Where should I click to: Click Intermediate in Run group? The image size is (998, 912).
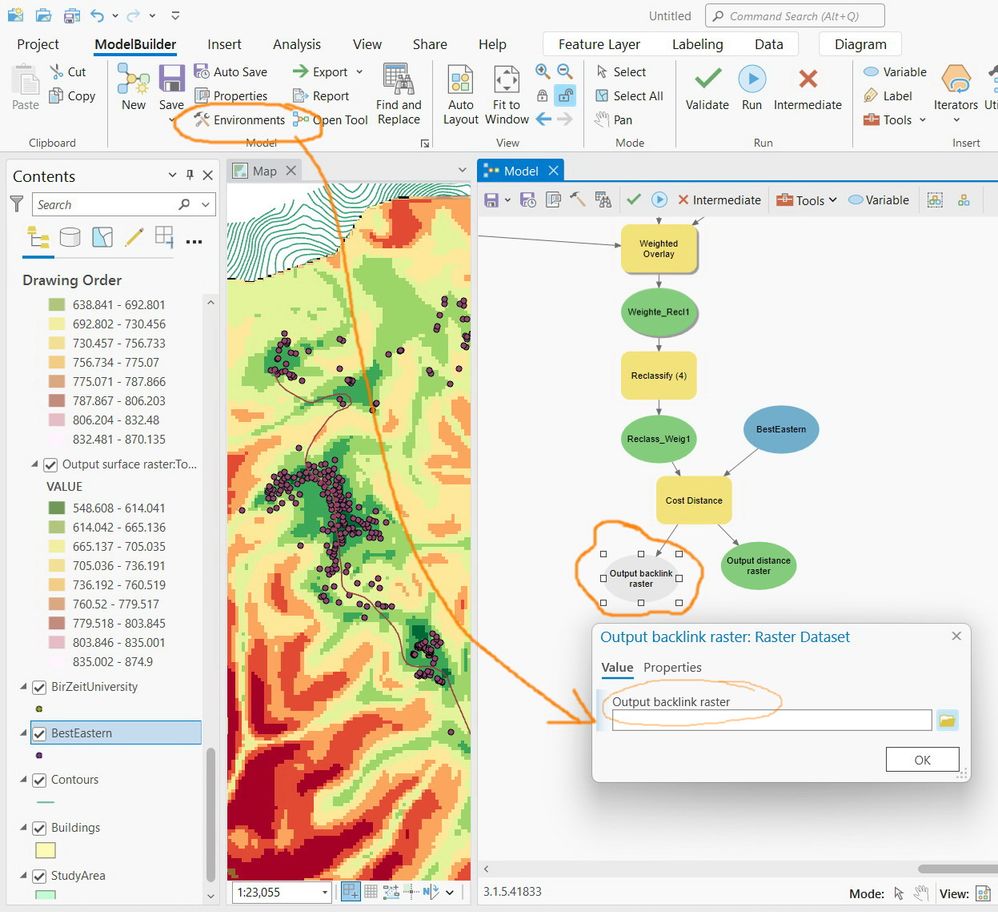[x=808, y=88]
